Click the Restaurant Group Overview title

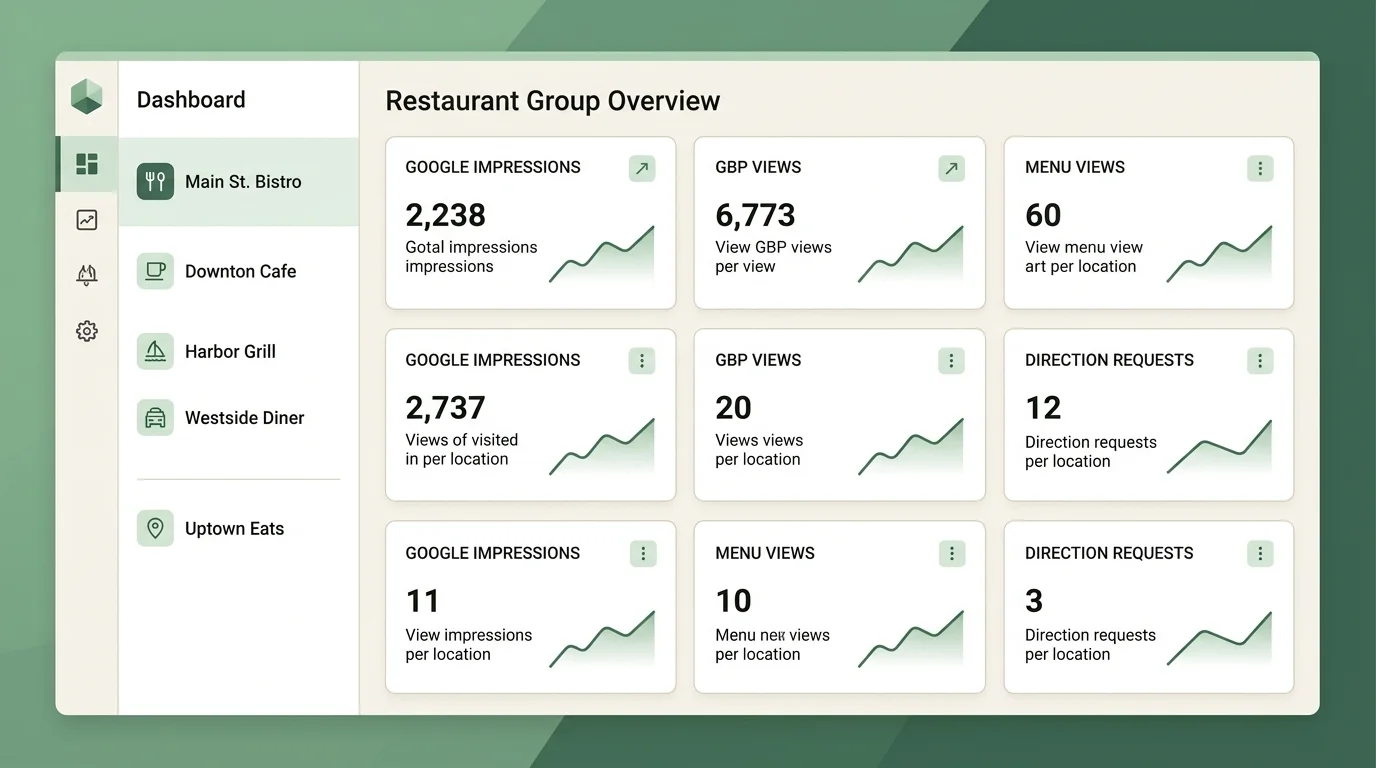coord(552,101)
